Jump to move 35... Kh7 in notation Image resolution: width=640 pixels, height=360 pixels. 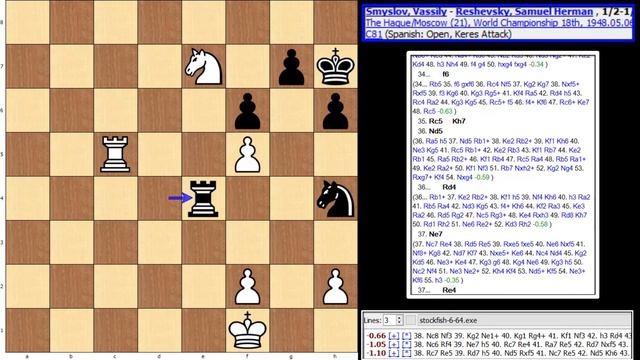(x=459, y=121)
